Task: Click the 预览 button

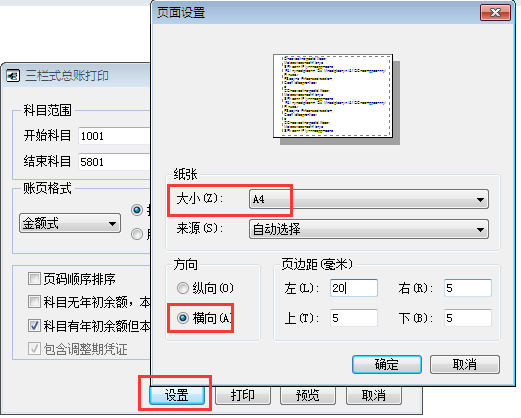Action: pos(308,395)
